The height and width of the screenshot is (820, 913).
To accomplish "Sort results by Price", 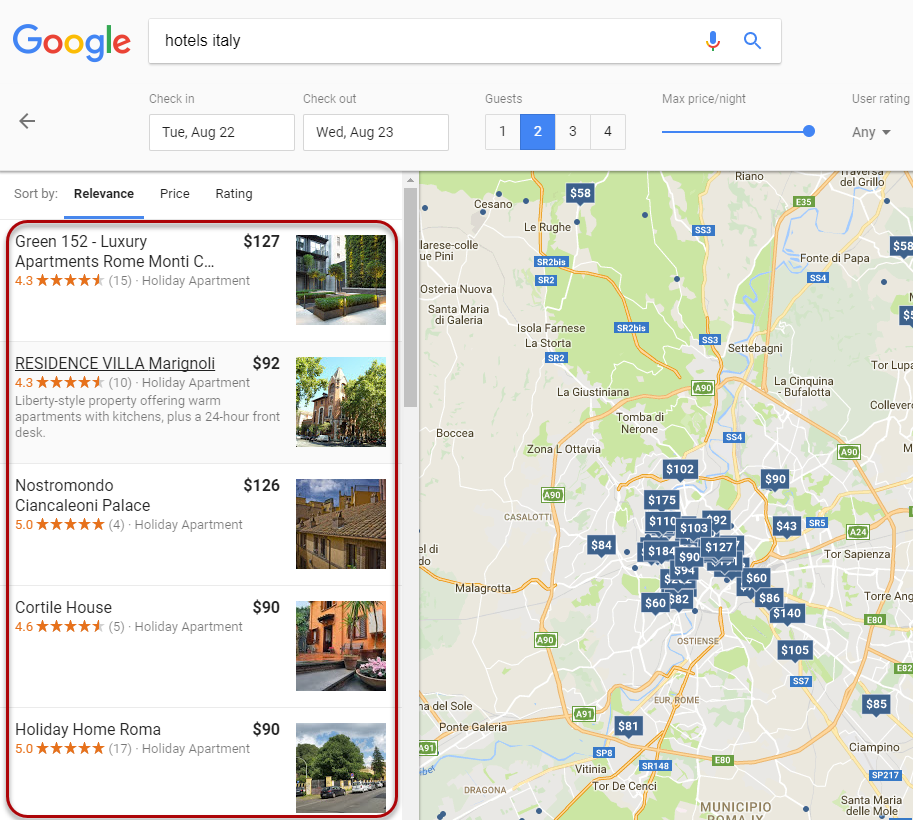I will [175, 194].
